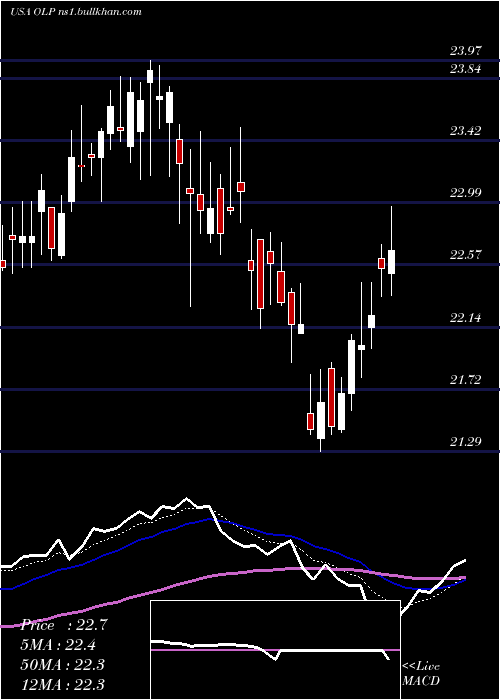Click the lowest candlestick touching 21.29
Image resolution: width=500 pixels, height=700 pixels.
point(321,420)
